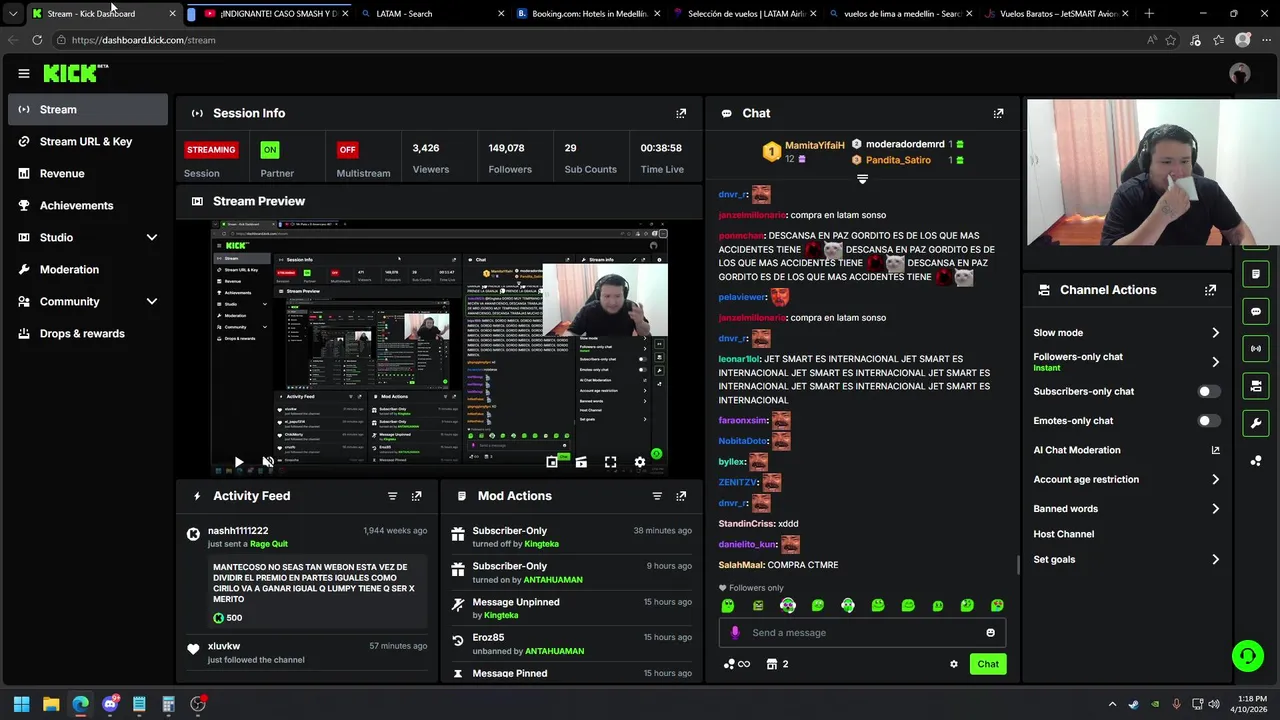Open the Moderation sidebar item
Screen dimensions: 1280x720
[88, 270]
